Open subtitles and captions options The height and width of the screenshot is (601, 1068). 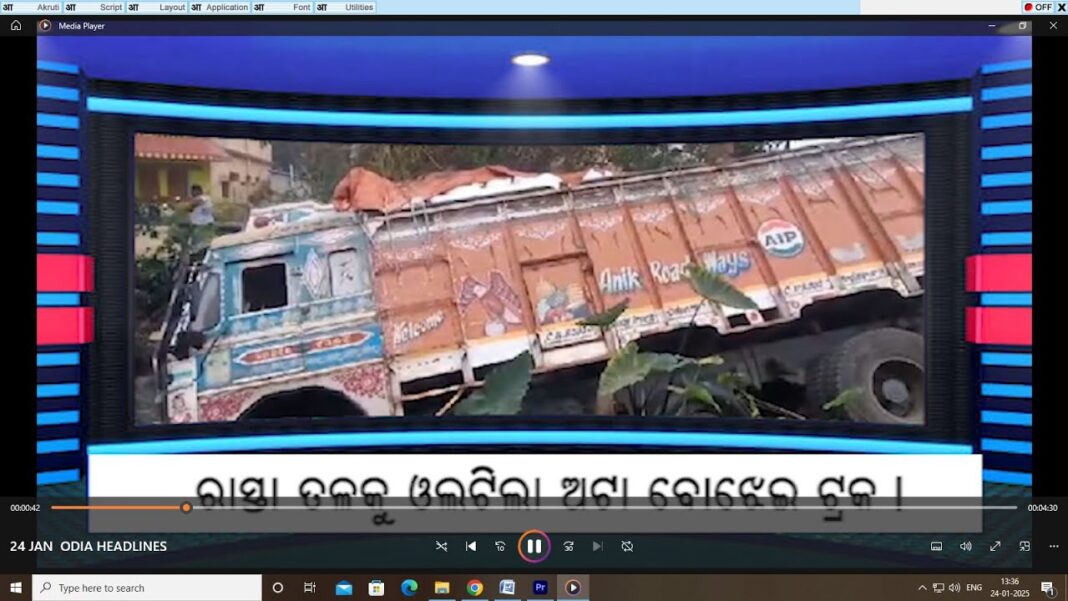click(936, 546)
